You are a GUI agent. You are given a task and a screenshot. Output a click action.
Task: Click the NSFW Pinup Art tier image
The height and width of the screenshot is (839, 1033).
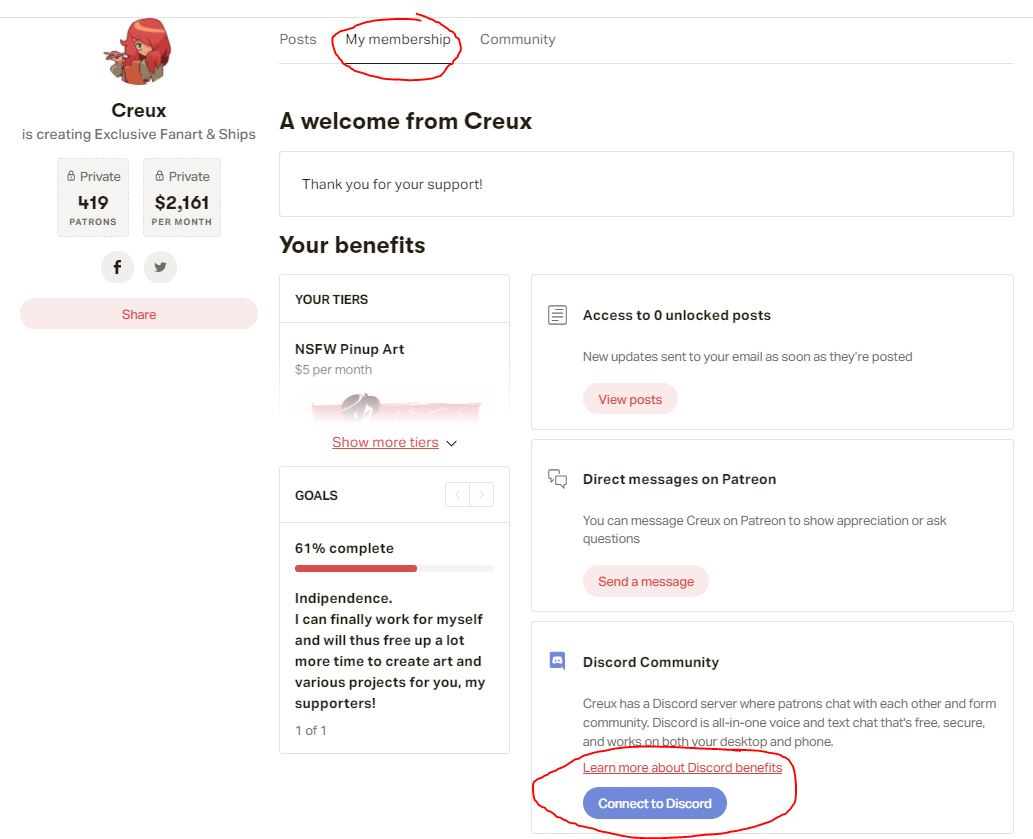396,406
